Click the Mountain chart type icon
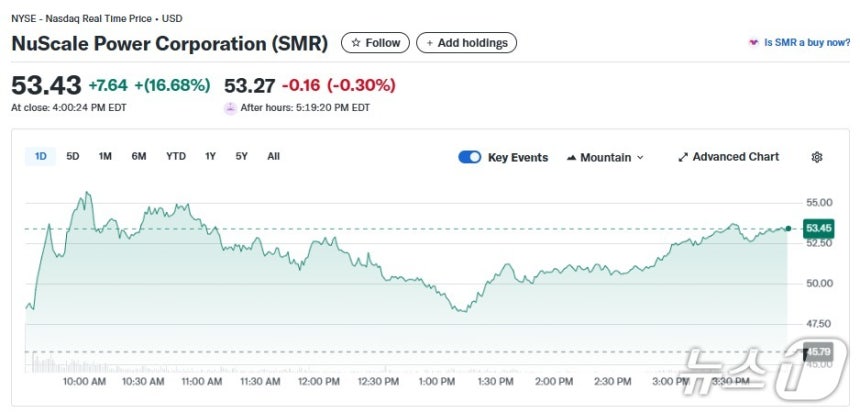860x413 pixels. (572, 158)
